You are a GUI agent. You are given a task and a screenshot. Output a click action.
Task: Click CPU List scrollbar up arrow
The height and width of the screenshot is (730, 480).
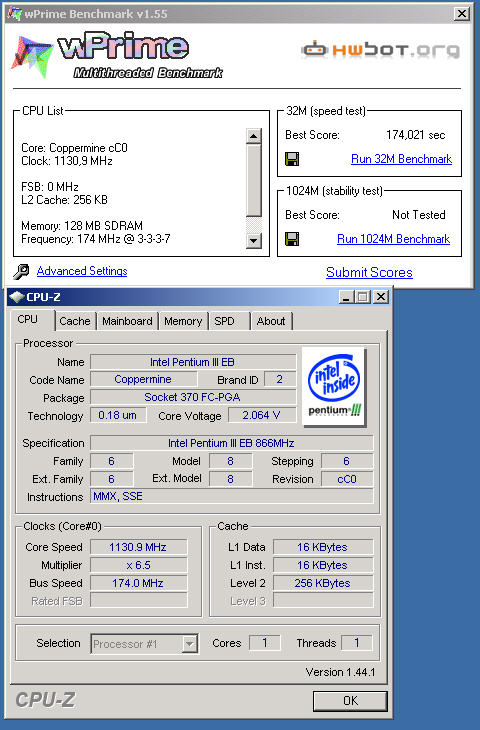[x=253, y=136]
